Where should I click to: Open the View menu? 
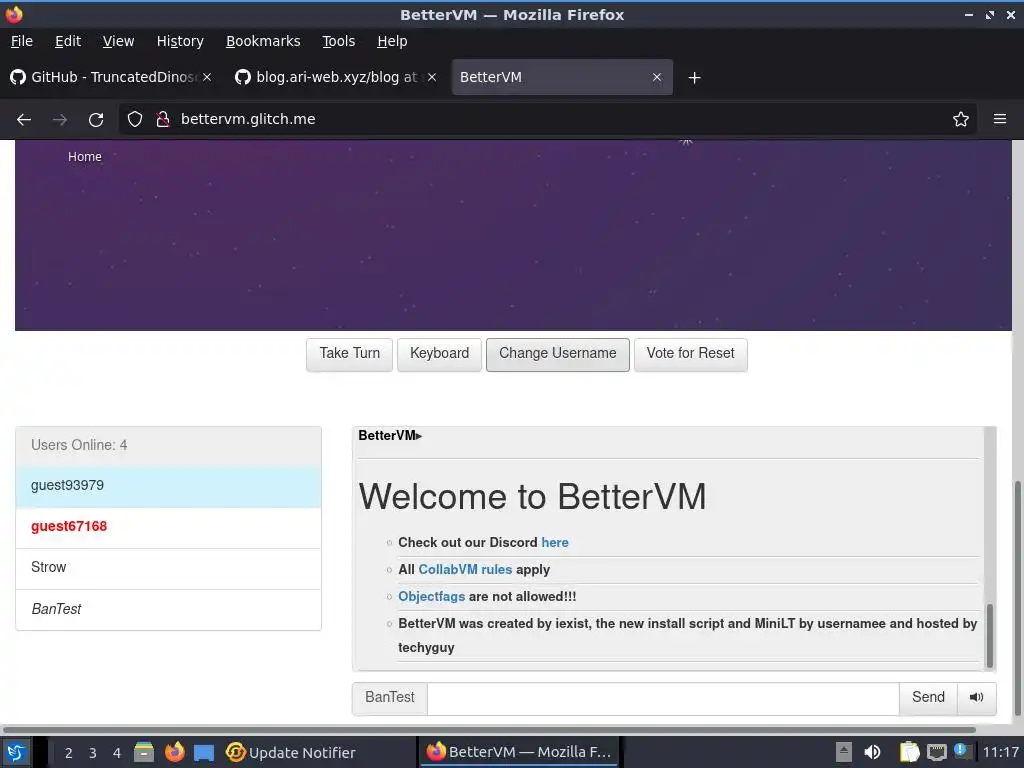tap(118, 41)
